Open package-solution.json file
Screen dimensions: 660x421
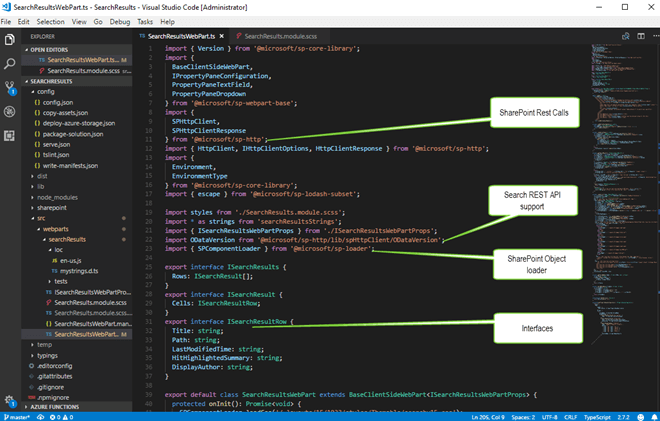pos(72,134)
